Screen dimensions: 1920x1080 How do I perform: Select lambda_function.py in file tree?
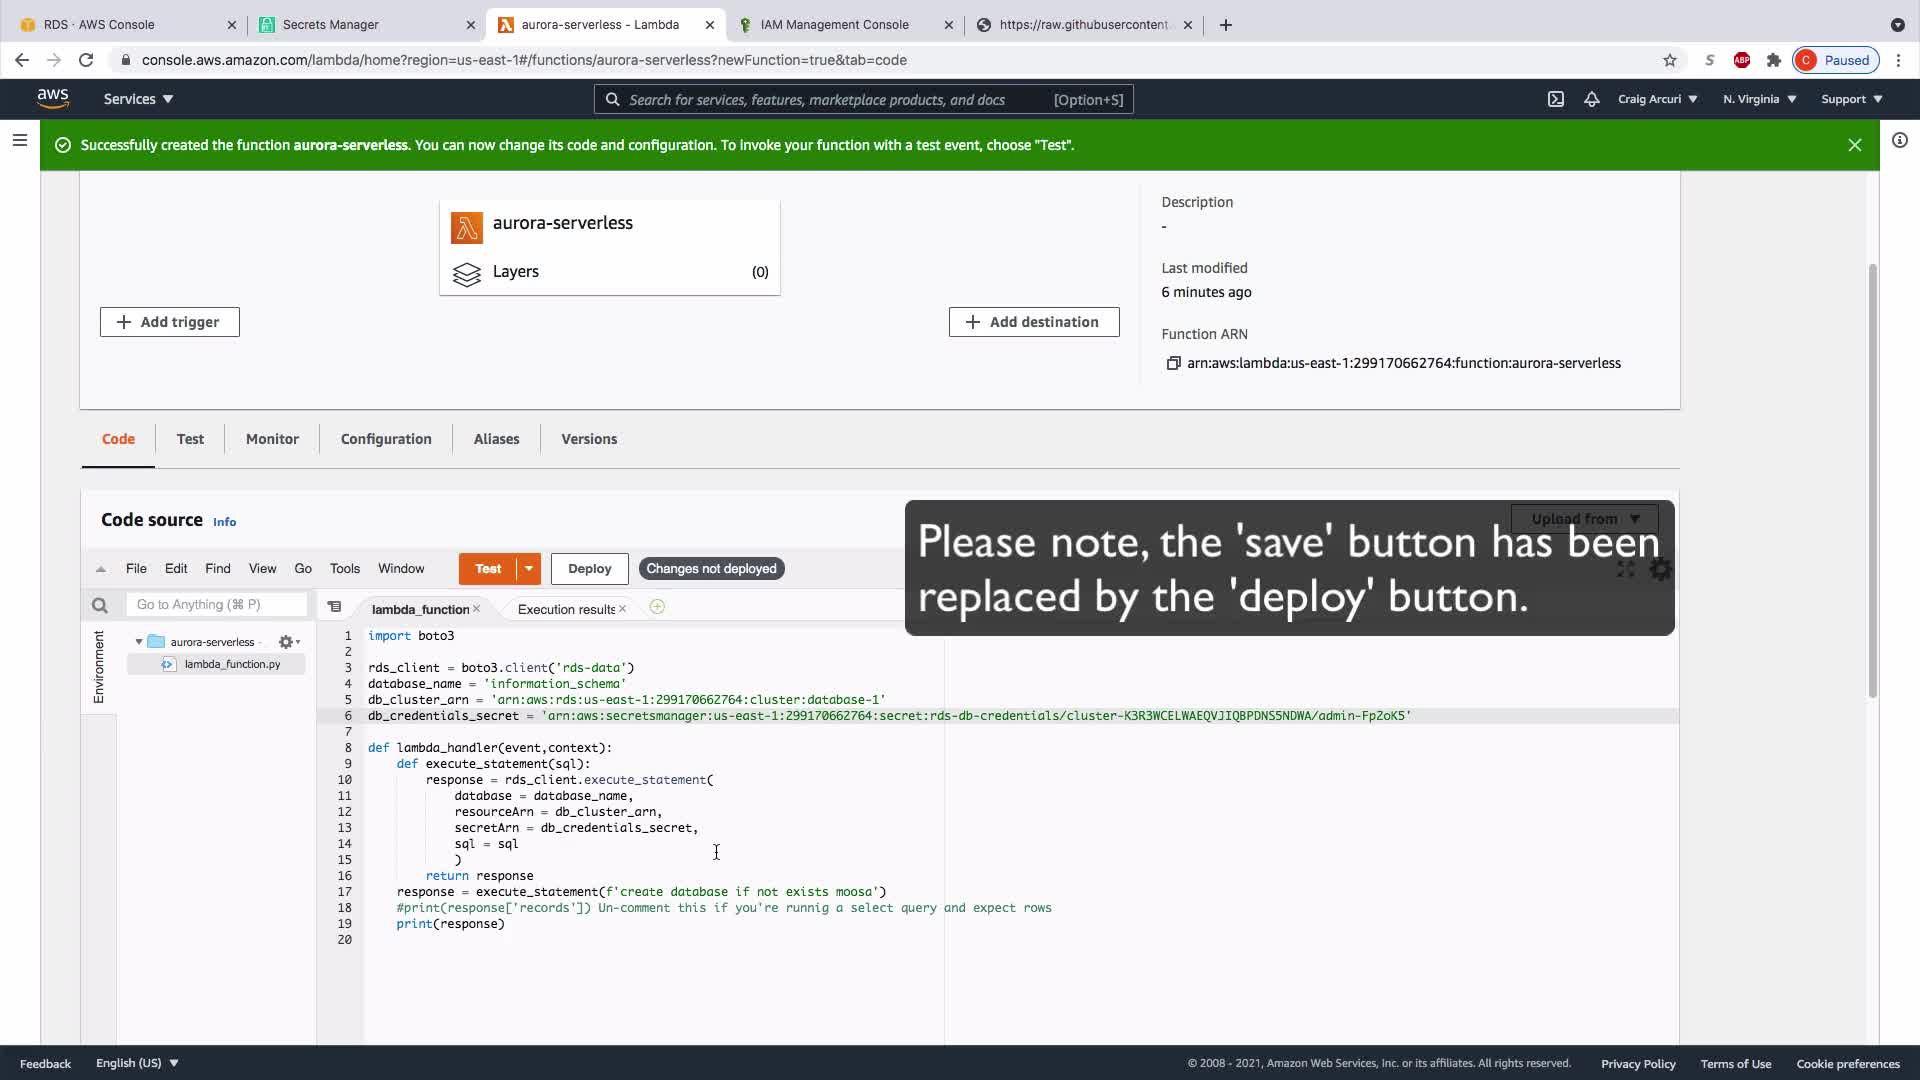[232, 664]
